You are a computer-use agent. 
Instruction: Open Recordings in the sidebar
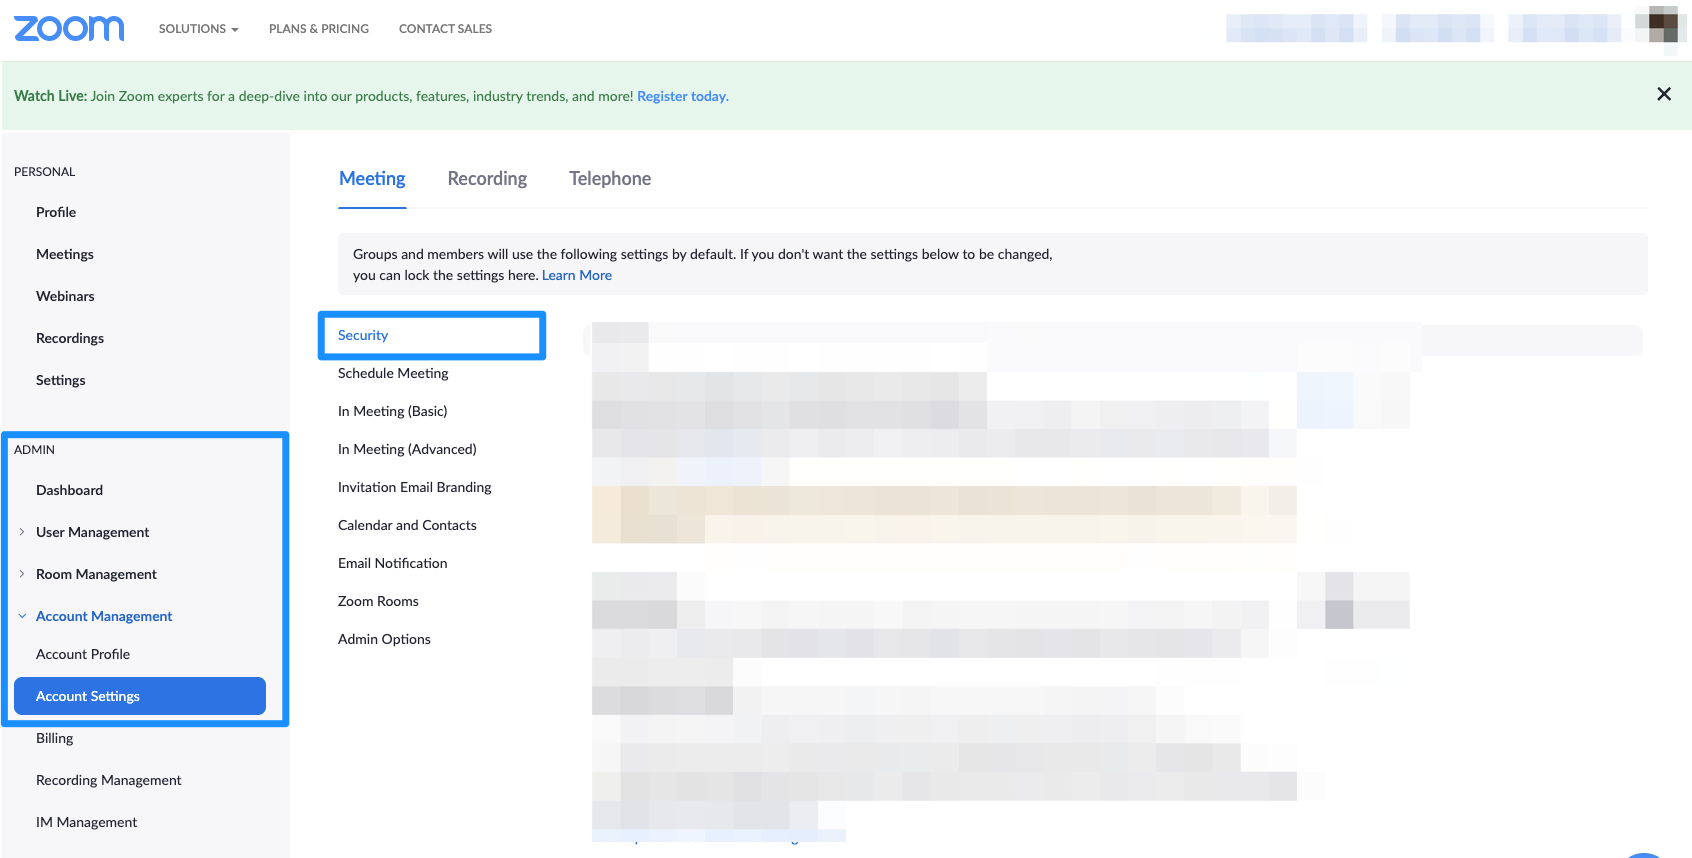click(x=70, y=338)
